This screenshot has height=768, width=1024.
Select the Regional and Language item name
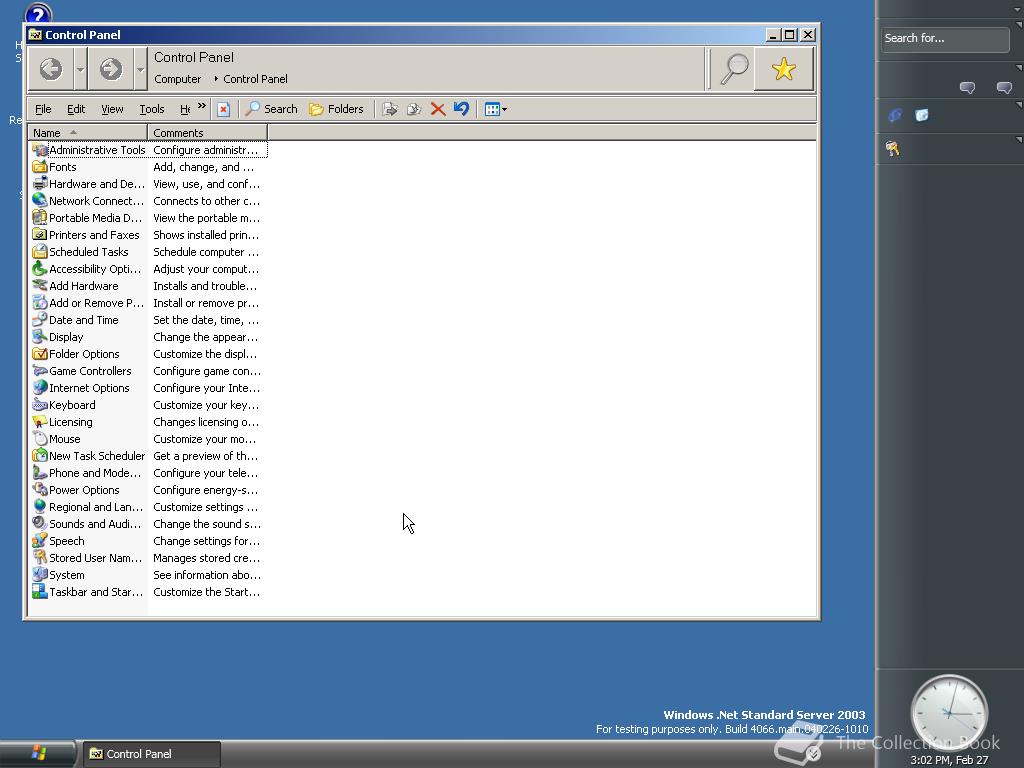[x=95, y=507]
